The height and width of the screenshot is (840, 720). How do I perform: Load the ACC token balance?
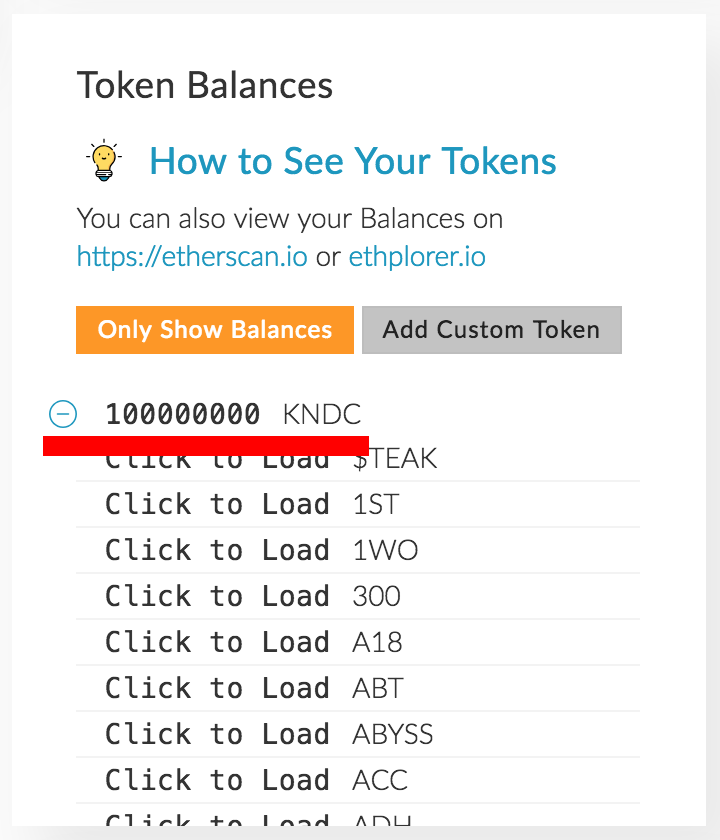point(217,780)
